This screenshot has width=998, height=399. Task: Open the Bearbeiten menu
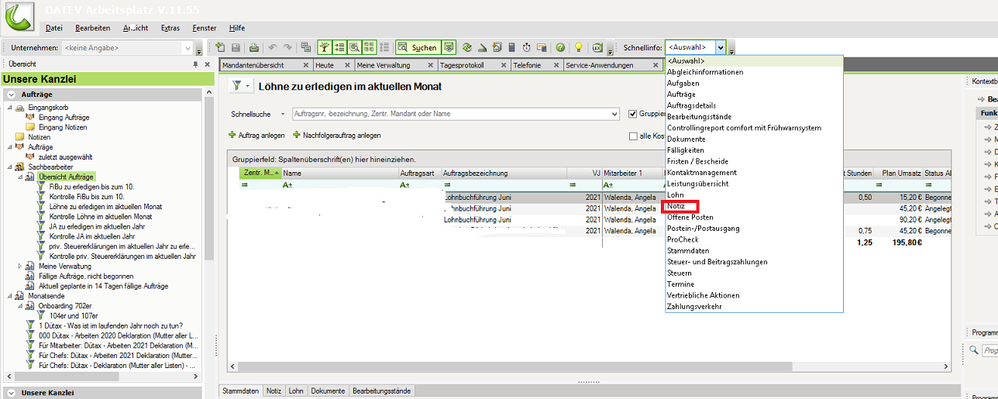tap(92, 28)
